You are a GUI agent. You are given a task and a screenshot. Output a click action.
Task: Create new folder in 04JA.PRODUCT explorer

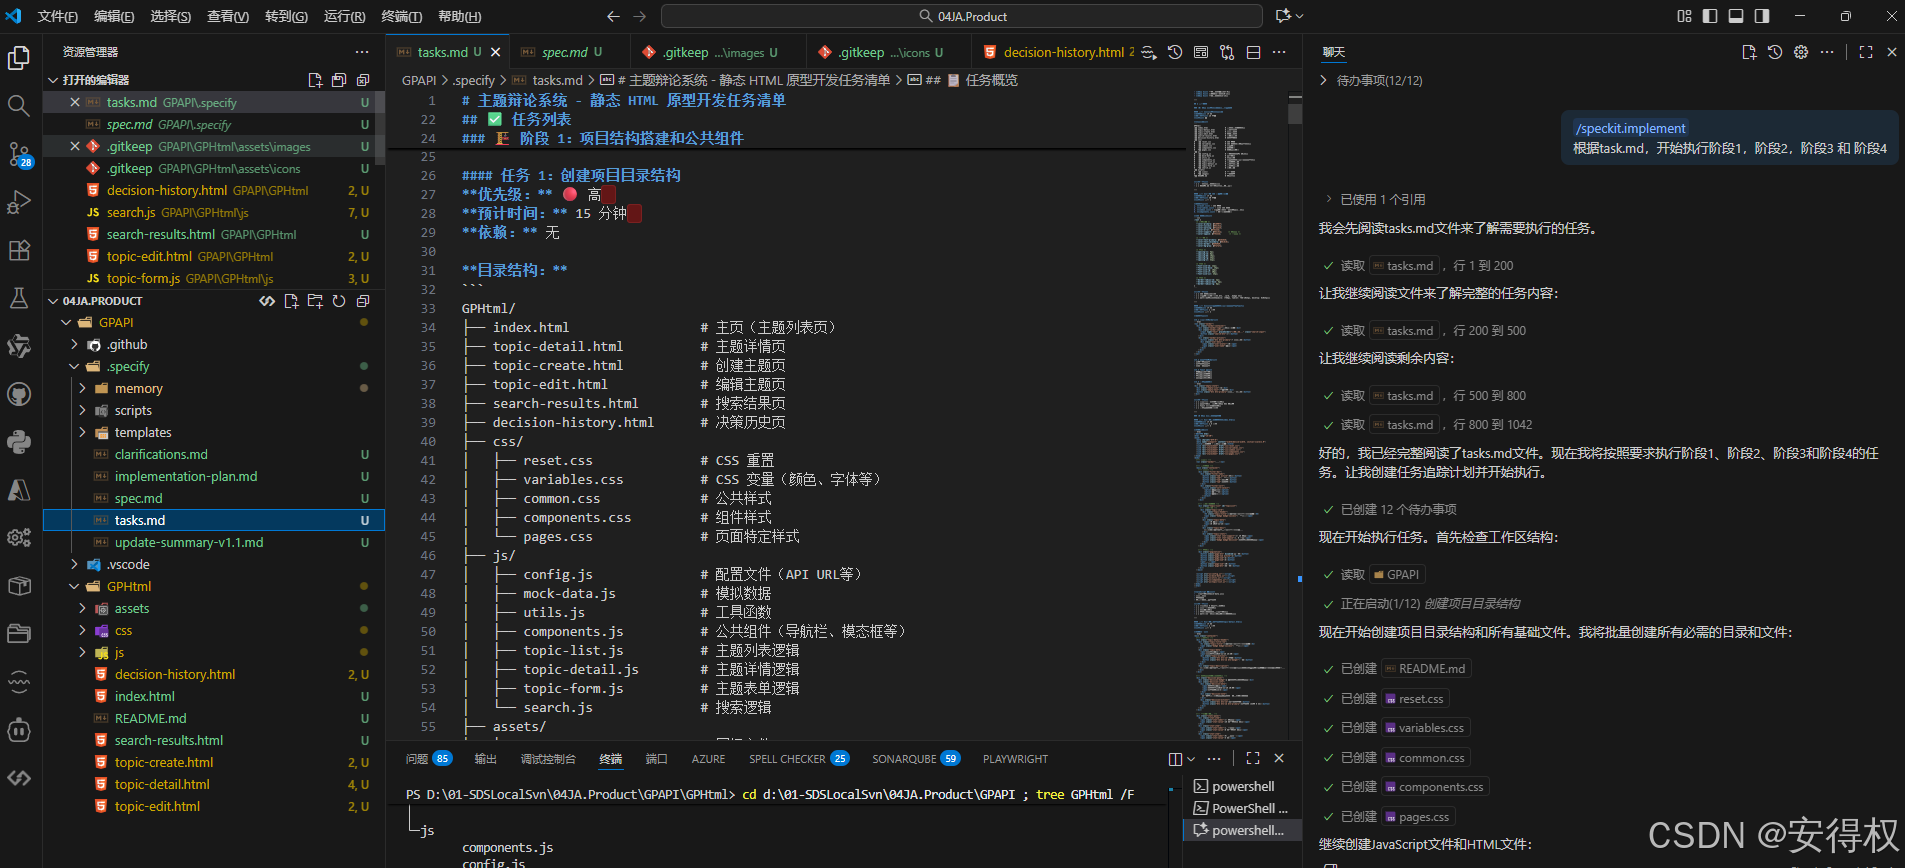315,301
